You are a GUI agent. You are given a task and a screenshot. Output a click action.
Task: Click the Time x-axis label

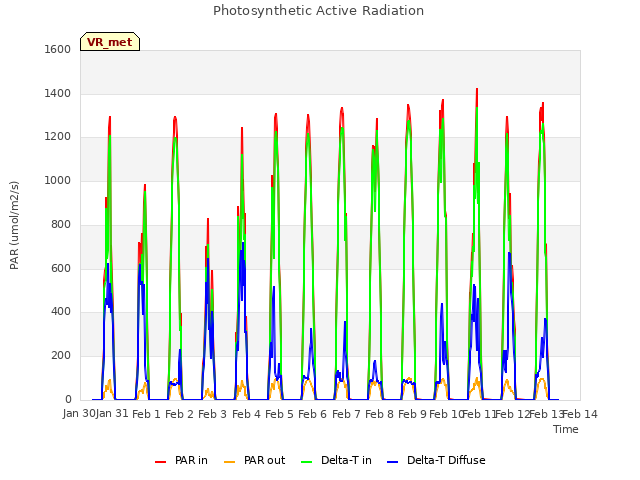tap(566, 429)
